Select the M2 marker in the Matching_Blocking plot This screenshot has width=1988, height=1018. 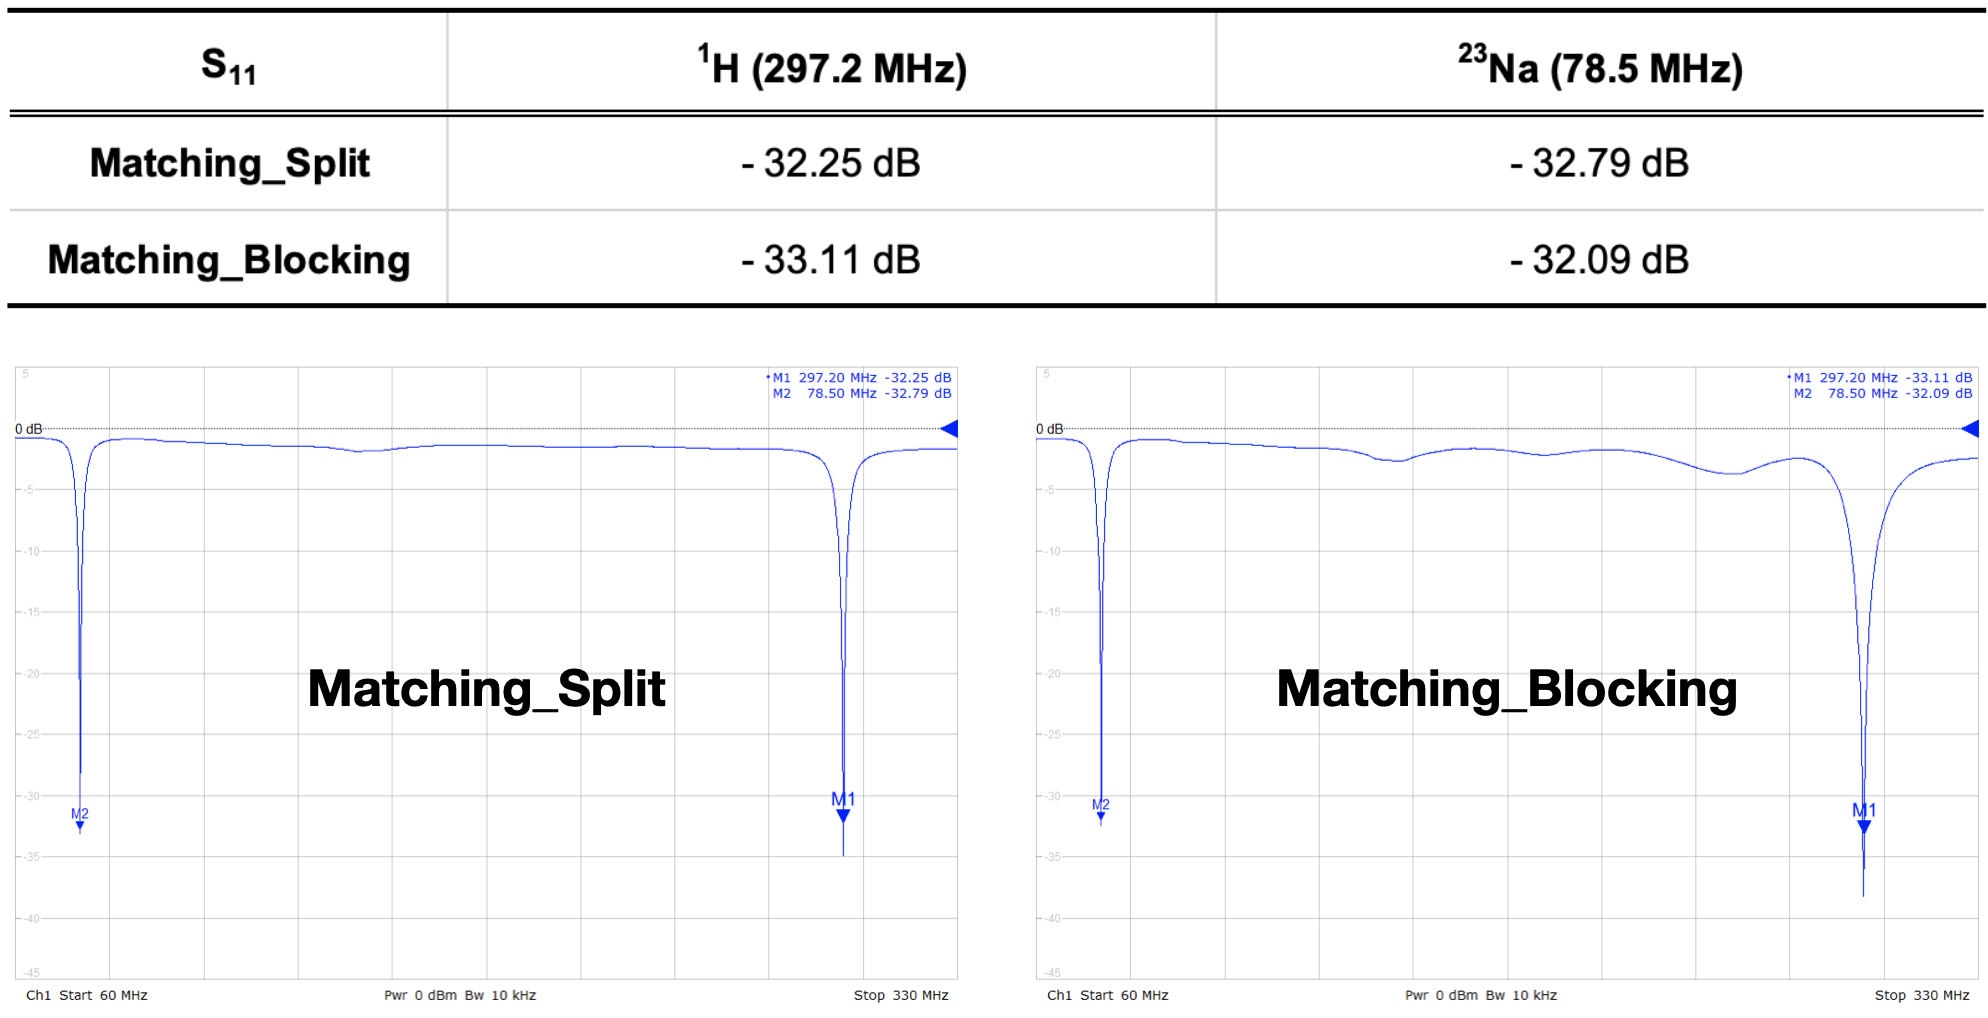(x=1101, y=809)
